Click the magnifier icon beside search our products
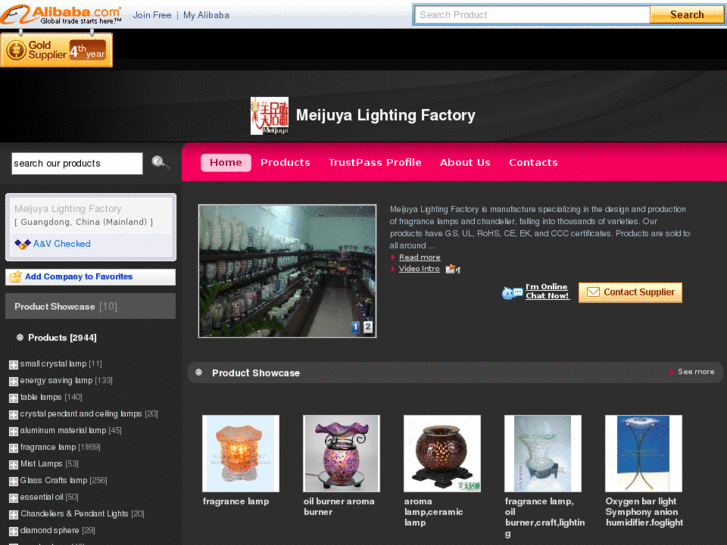 (x=159, y=162)
